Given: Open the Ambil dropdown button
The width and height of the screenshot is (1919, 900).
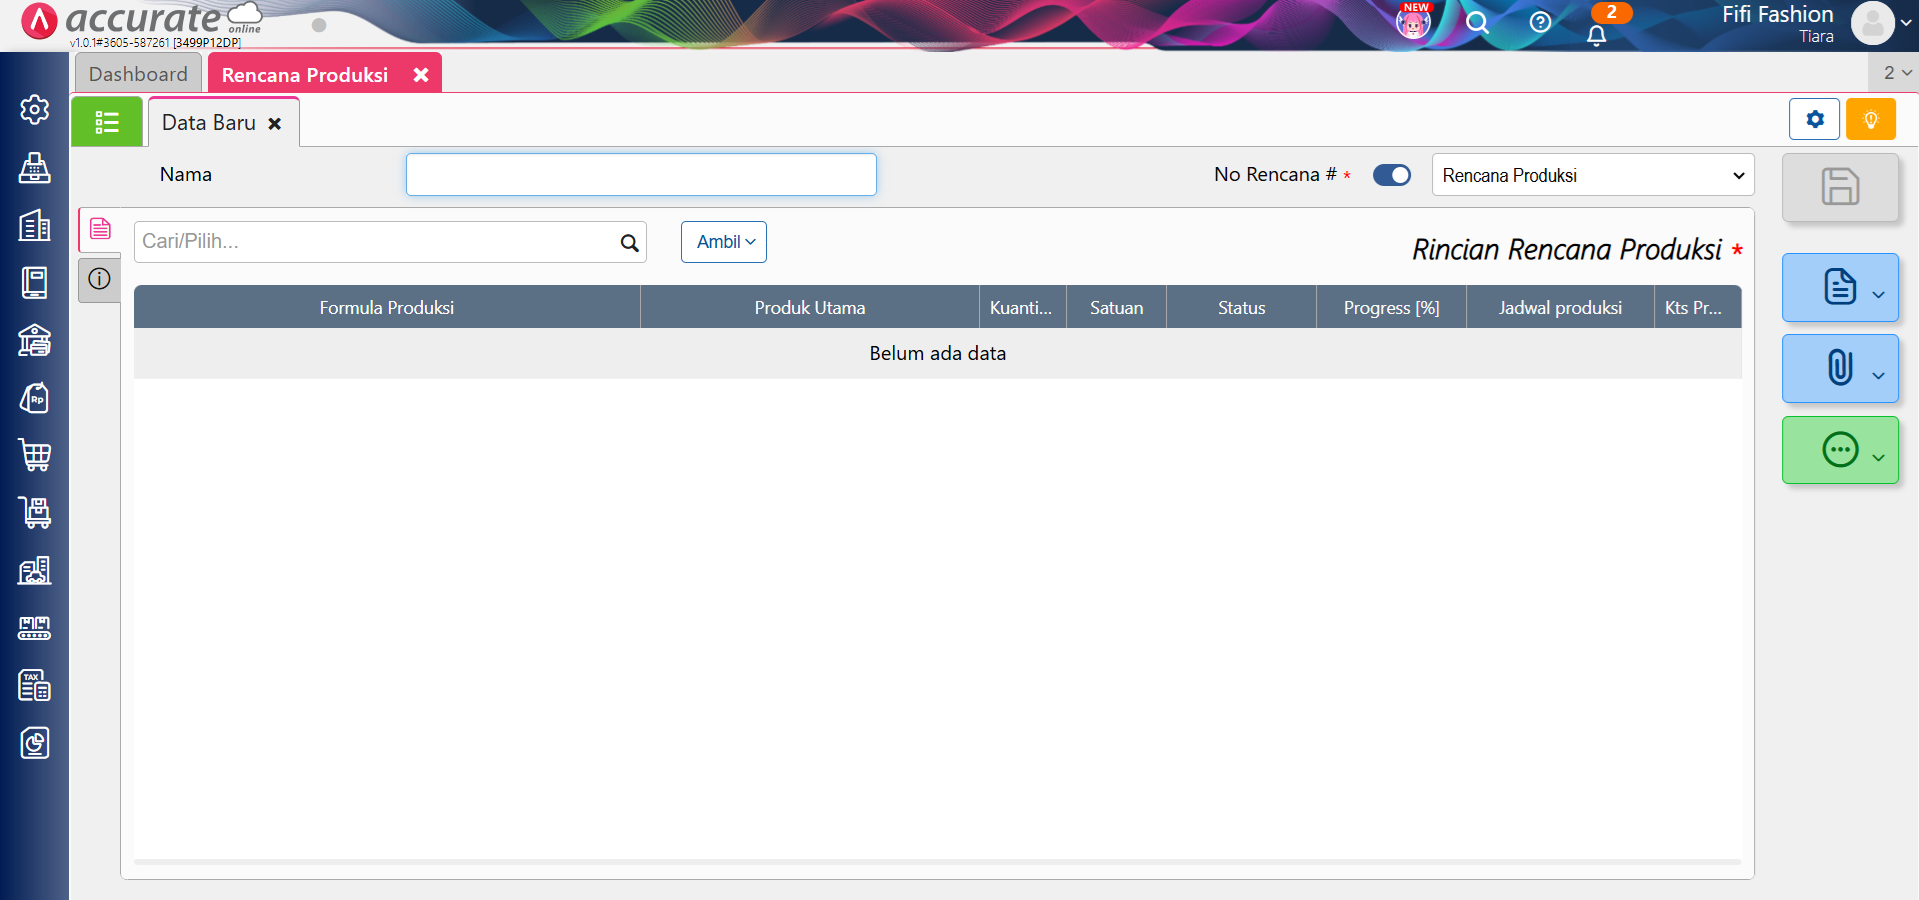Looking at the screenshot, I should 724,242.
